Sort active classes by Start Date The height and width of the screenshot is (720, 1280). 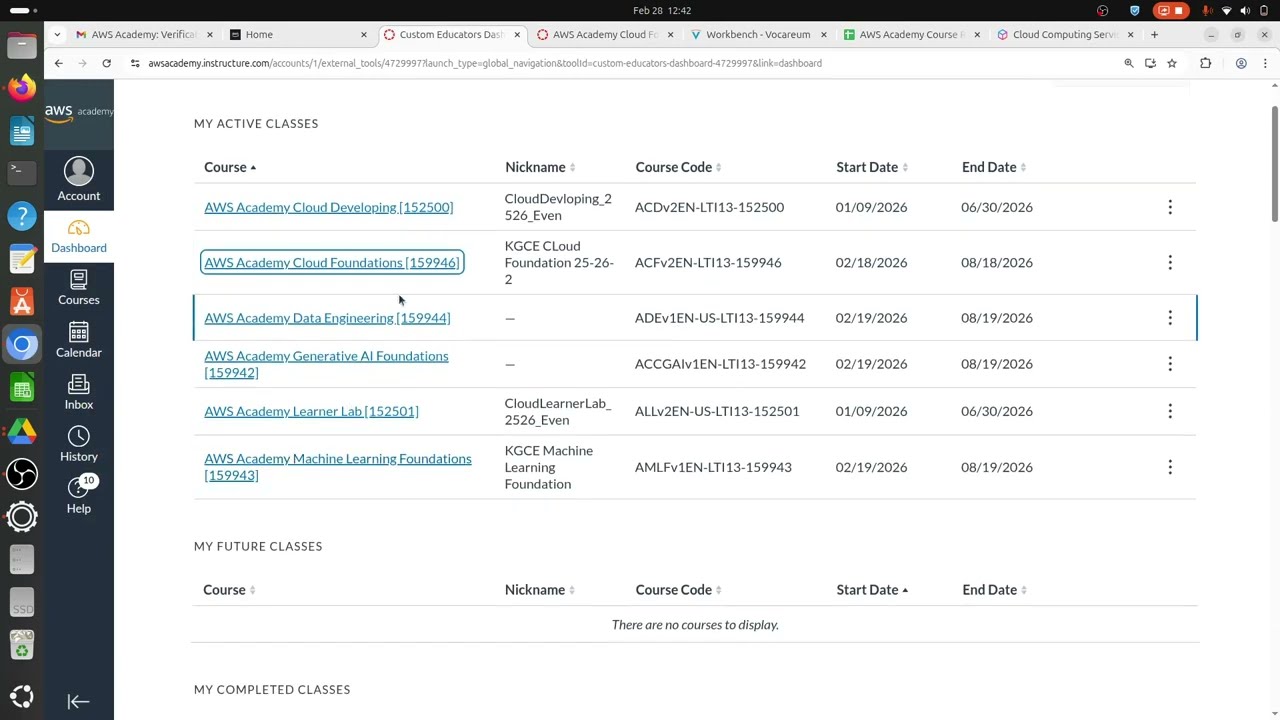coord(872,167)
